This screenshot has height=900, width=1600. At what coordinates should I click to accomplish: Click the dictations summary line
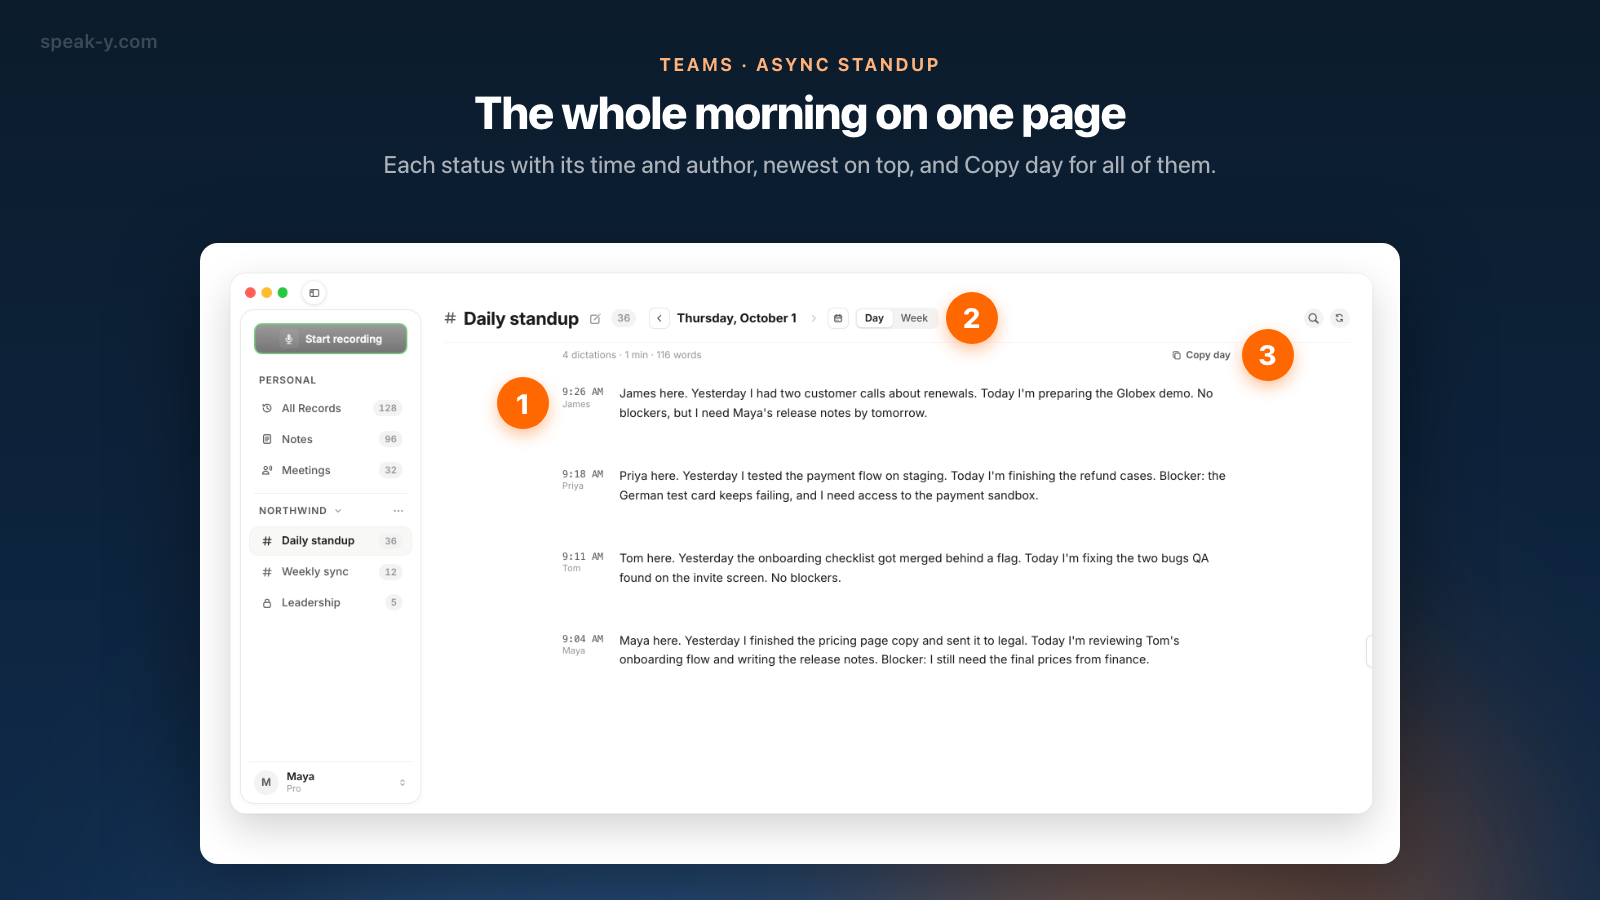pyautogui.click(x=632, y=355)
